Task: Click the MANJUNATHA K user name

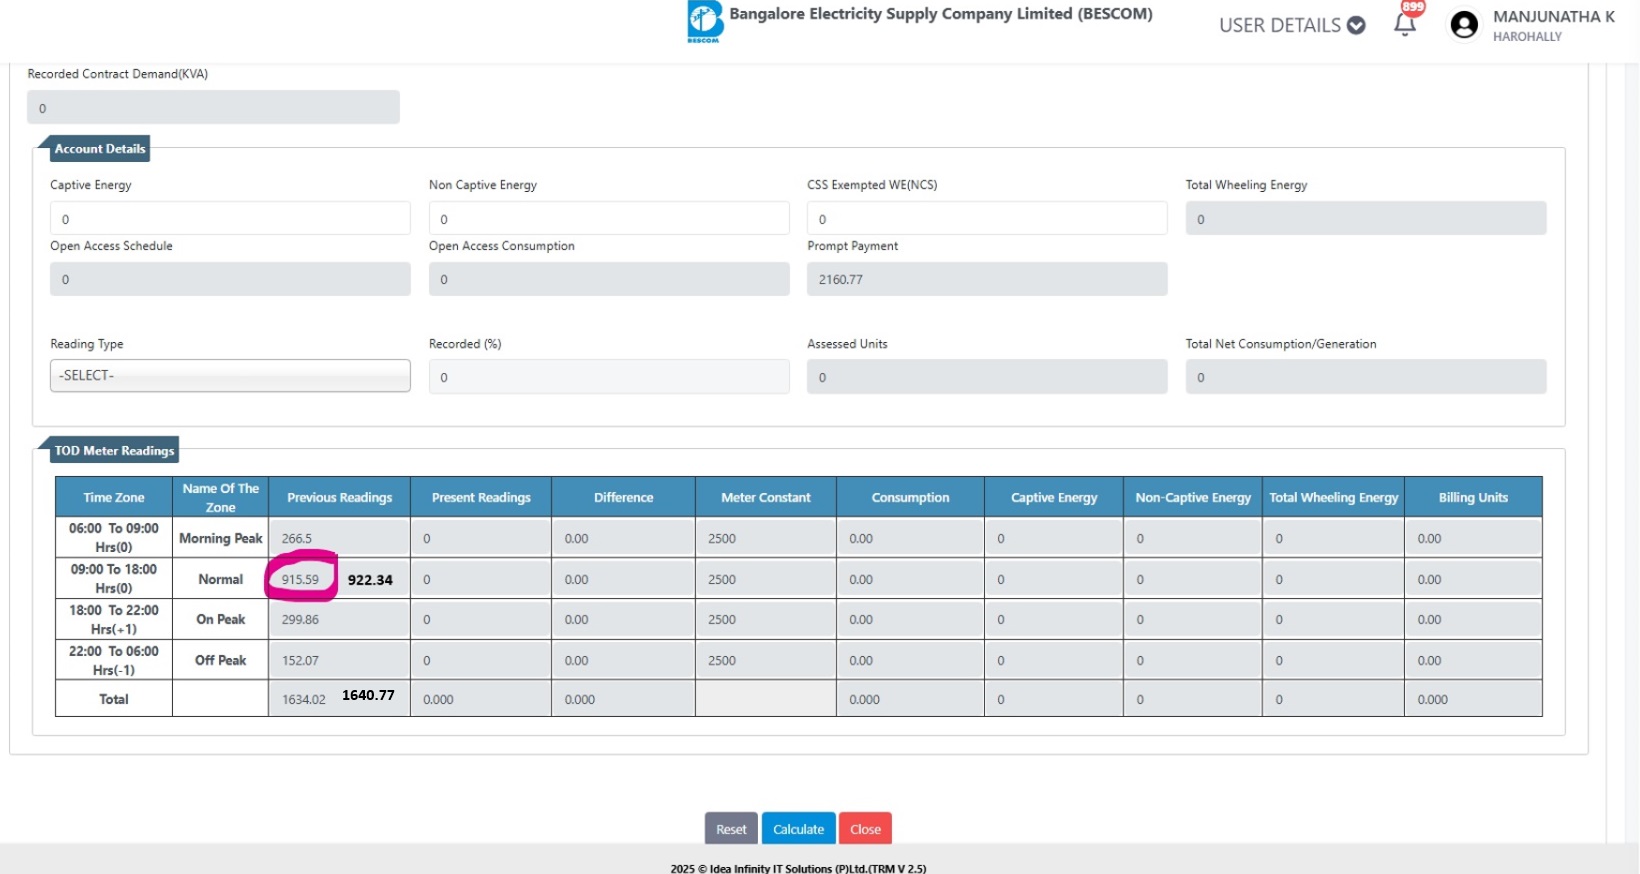Action: pos(1553,17)
